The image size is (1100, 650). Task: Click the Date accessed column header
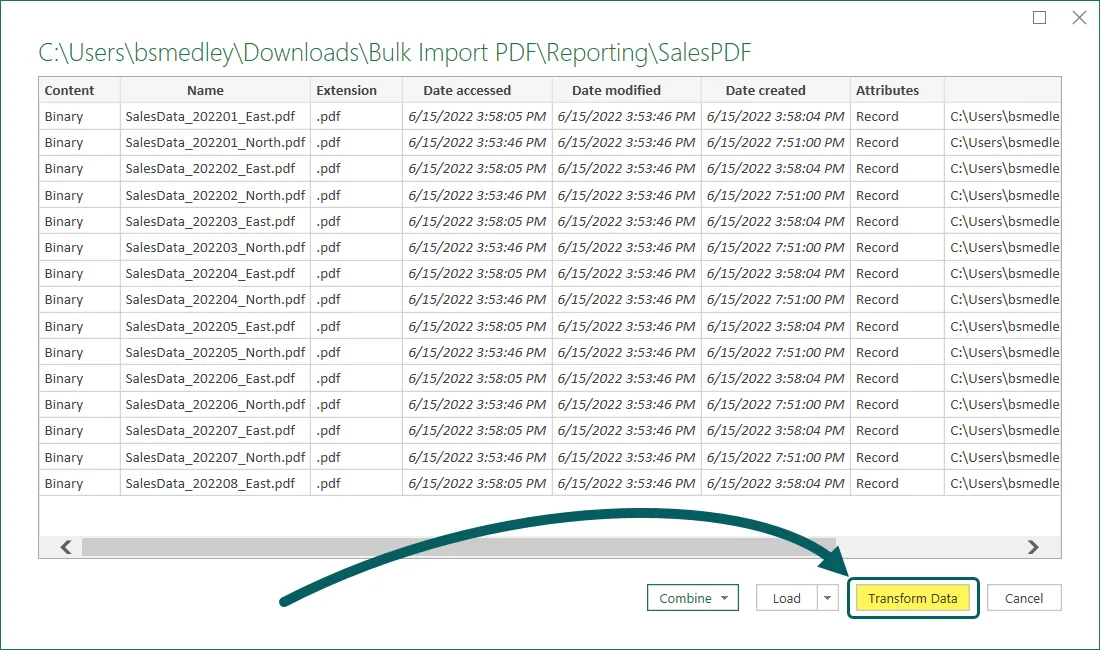467,90
